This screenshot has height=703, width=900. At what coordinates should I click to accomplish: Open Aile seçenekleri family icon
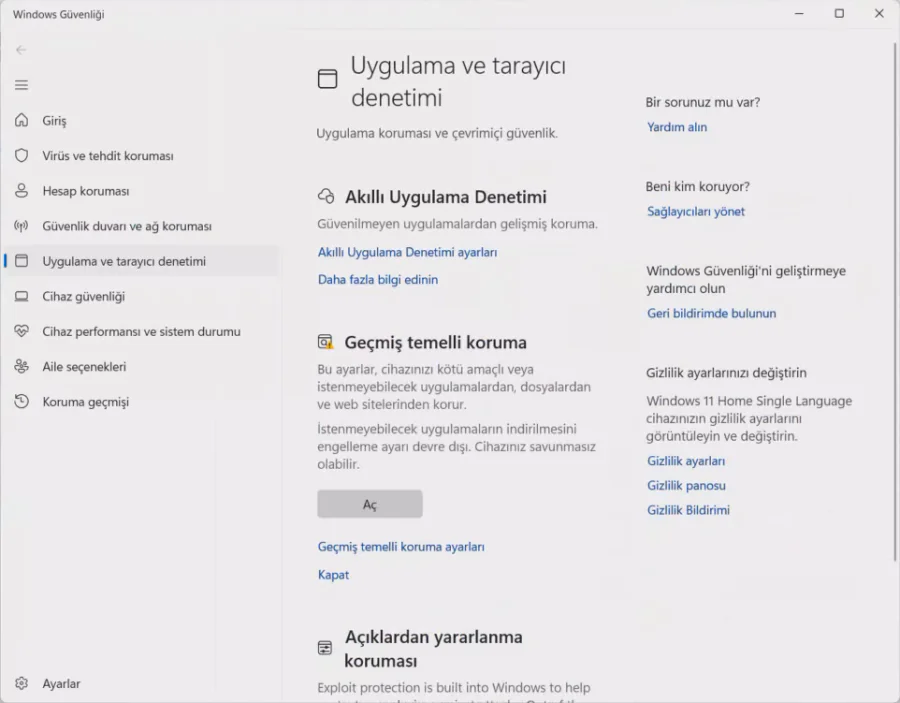click(22, 366)
